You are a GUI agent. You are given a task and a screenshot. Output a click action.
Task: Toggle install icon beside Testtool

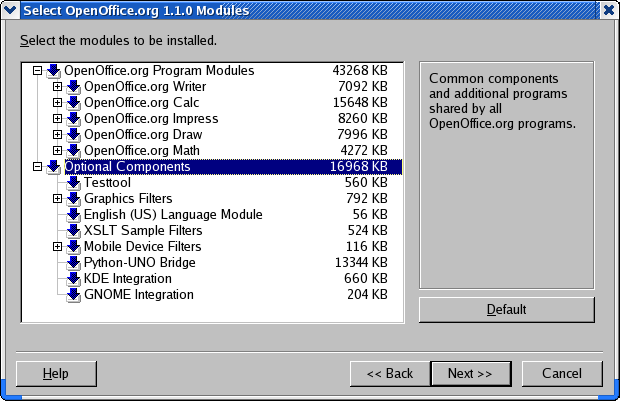[74, 183]
